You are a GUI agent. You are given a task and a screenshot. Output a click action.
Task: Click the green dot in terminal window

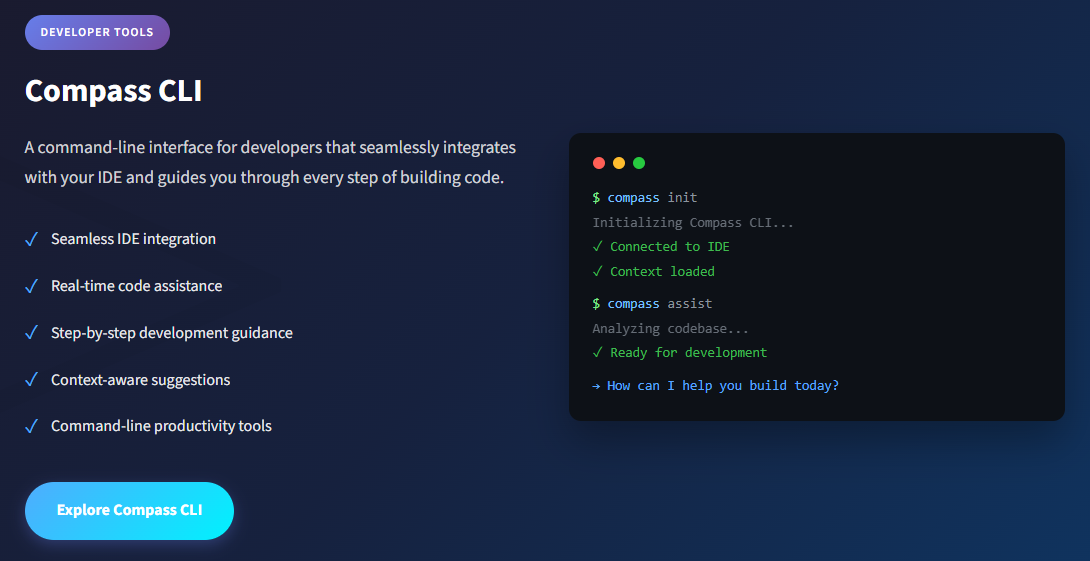pyautogui.click(x=639, y=163)
